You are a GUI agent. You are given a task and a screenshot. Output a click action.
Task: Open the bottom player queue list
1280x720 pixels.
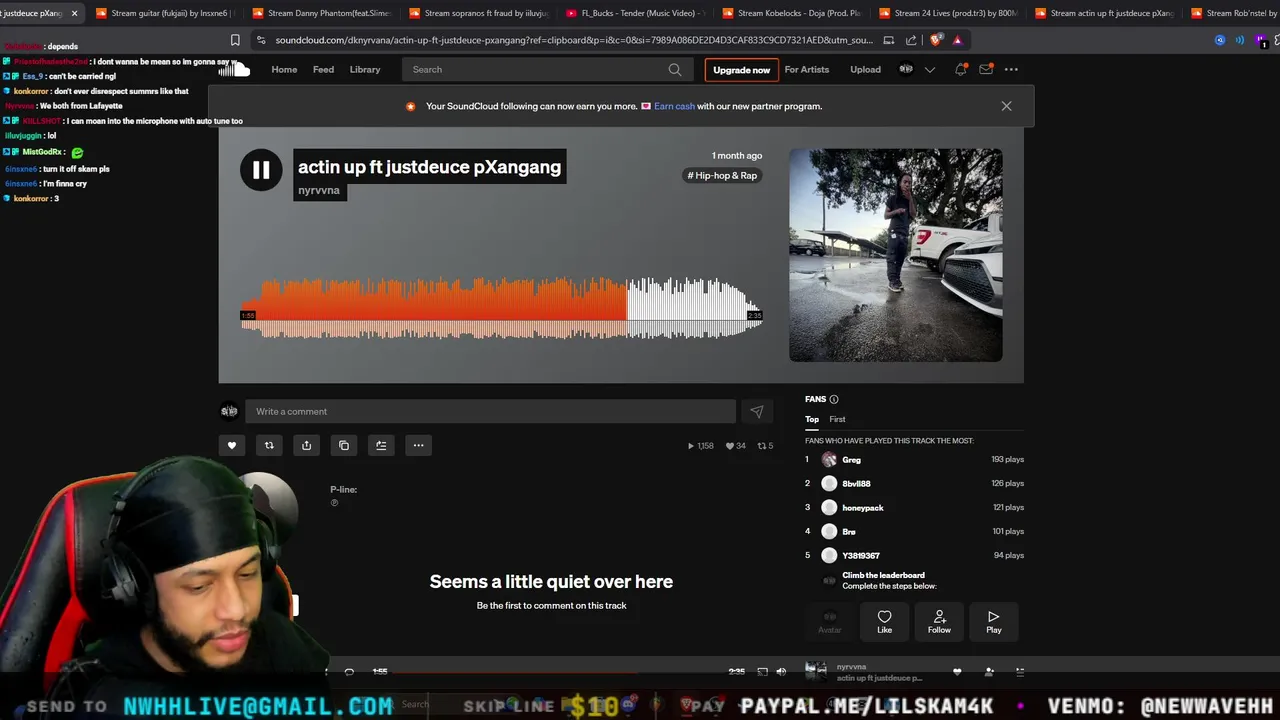1020,672
